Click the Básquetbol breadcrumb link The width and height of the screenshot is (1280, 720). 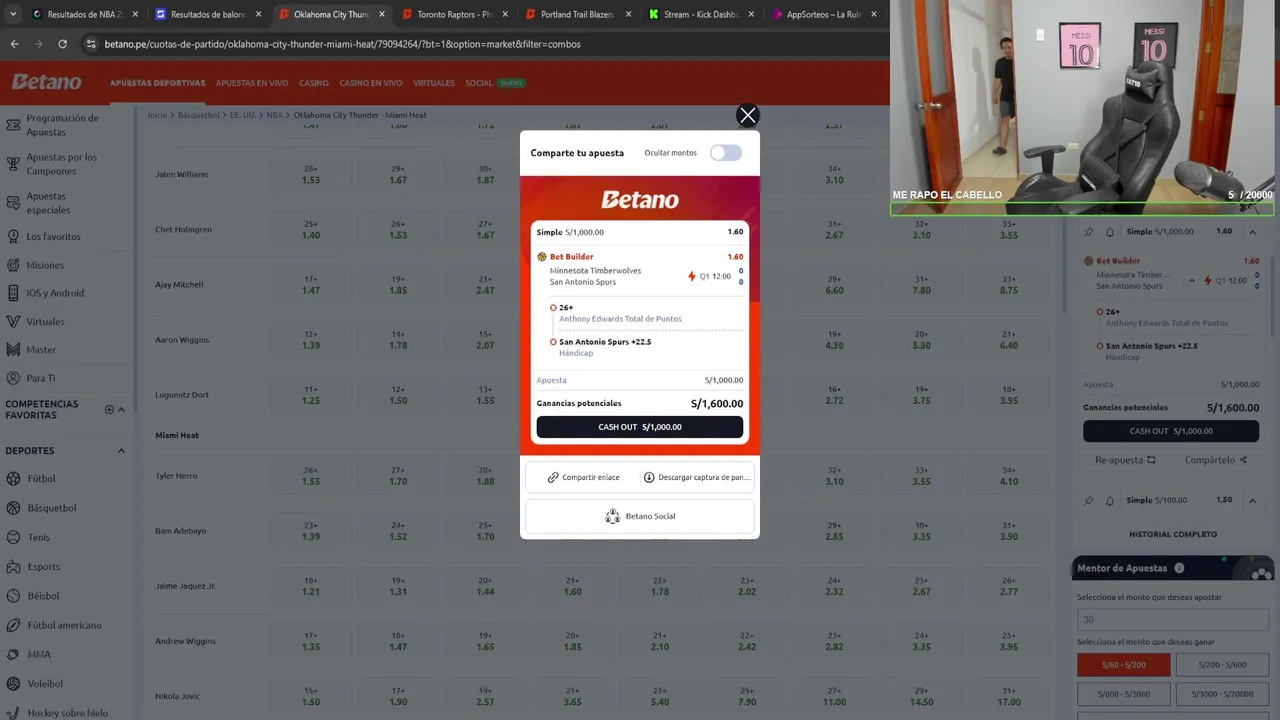click(198, 115)
